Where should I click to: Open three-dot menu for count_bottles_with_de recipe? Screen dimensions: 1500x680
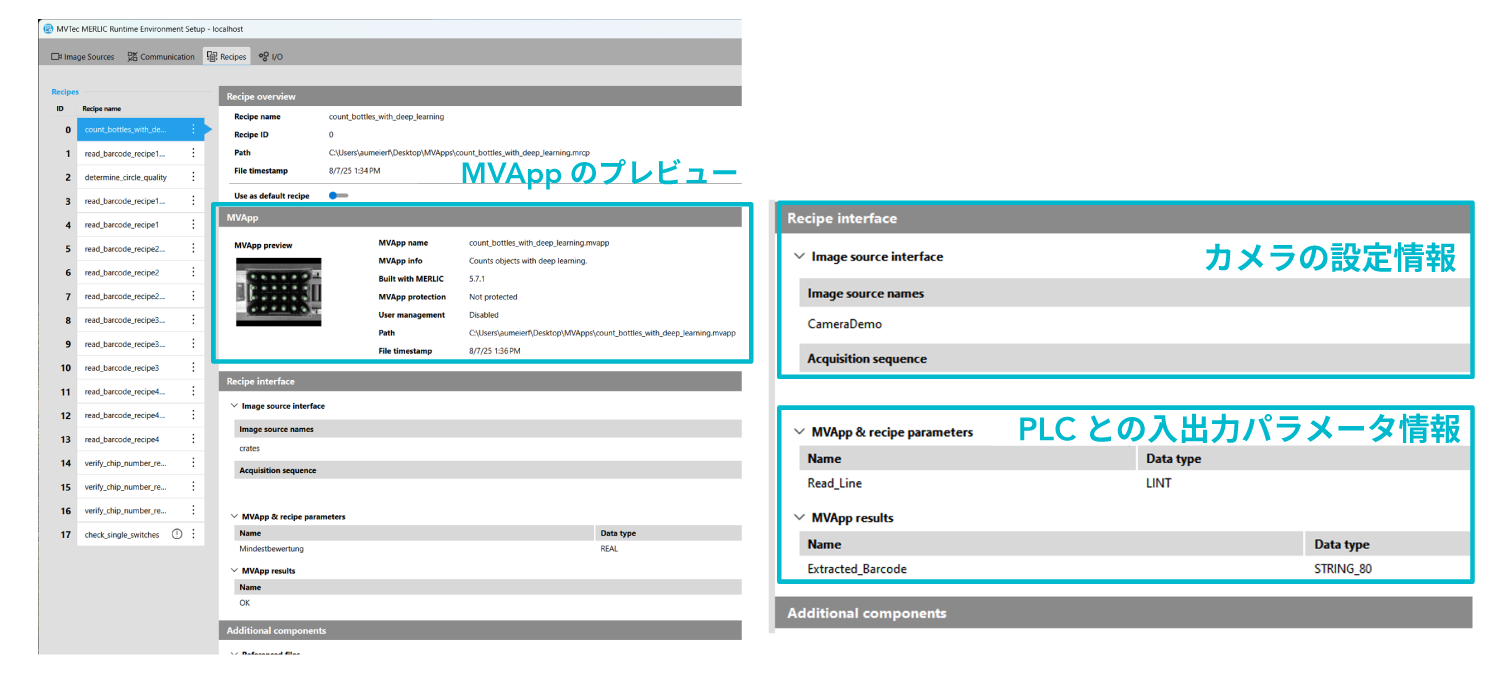tap(193, 130)
